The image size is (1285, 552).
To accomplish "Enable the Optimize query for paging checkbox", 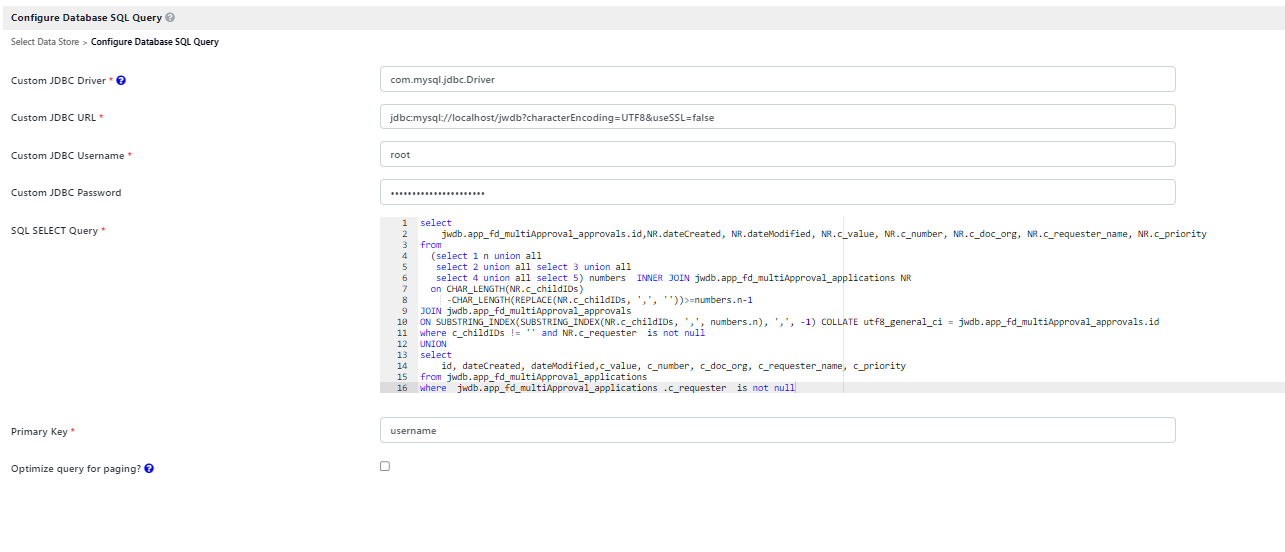I will click(x=385, y=466).
